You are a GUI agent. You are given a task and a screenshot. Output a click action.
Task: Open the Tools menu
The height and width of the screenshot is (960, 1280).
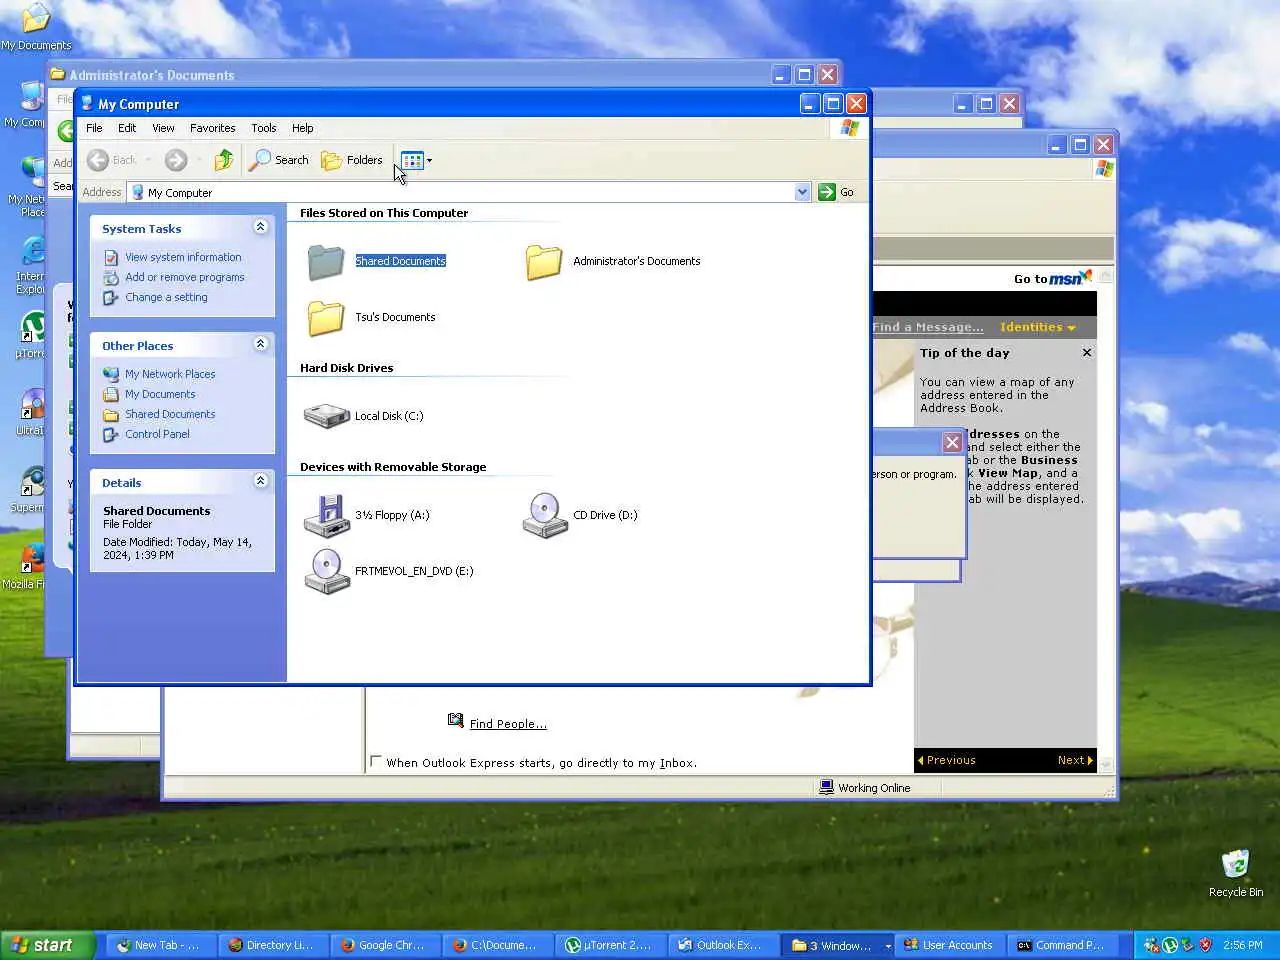(264, 128)
